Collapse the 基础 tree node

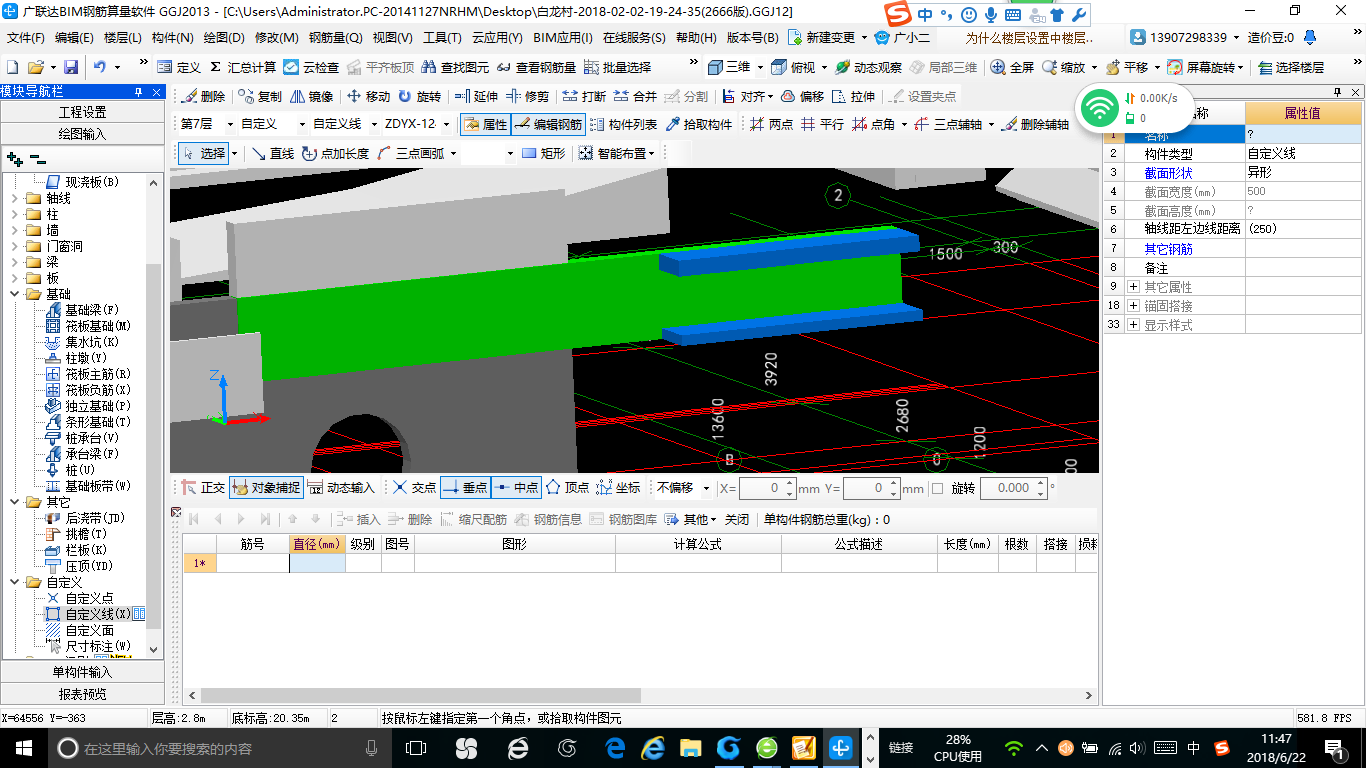(x=15, y=294)
